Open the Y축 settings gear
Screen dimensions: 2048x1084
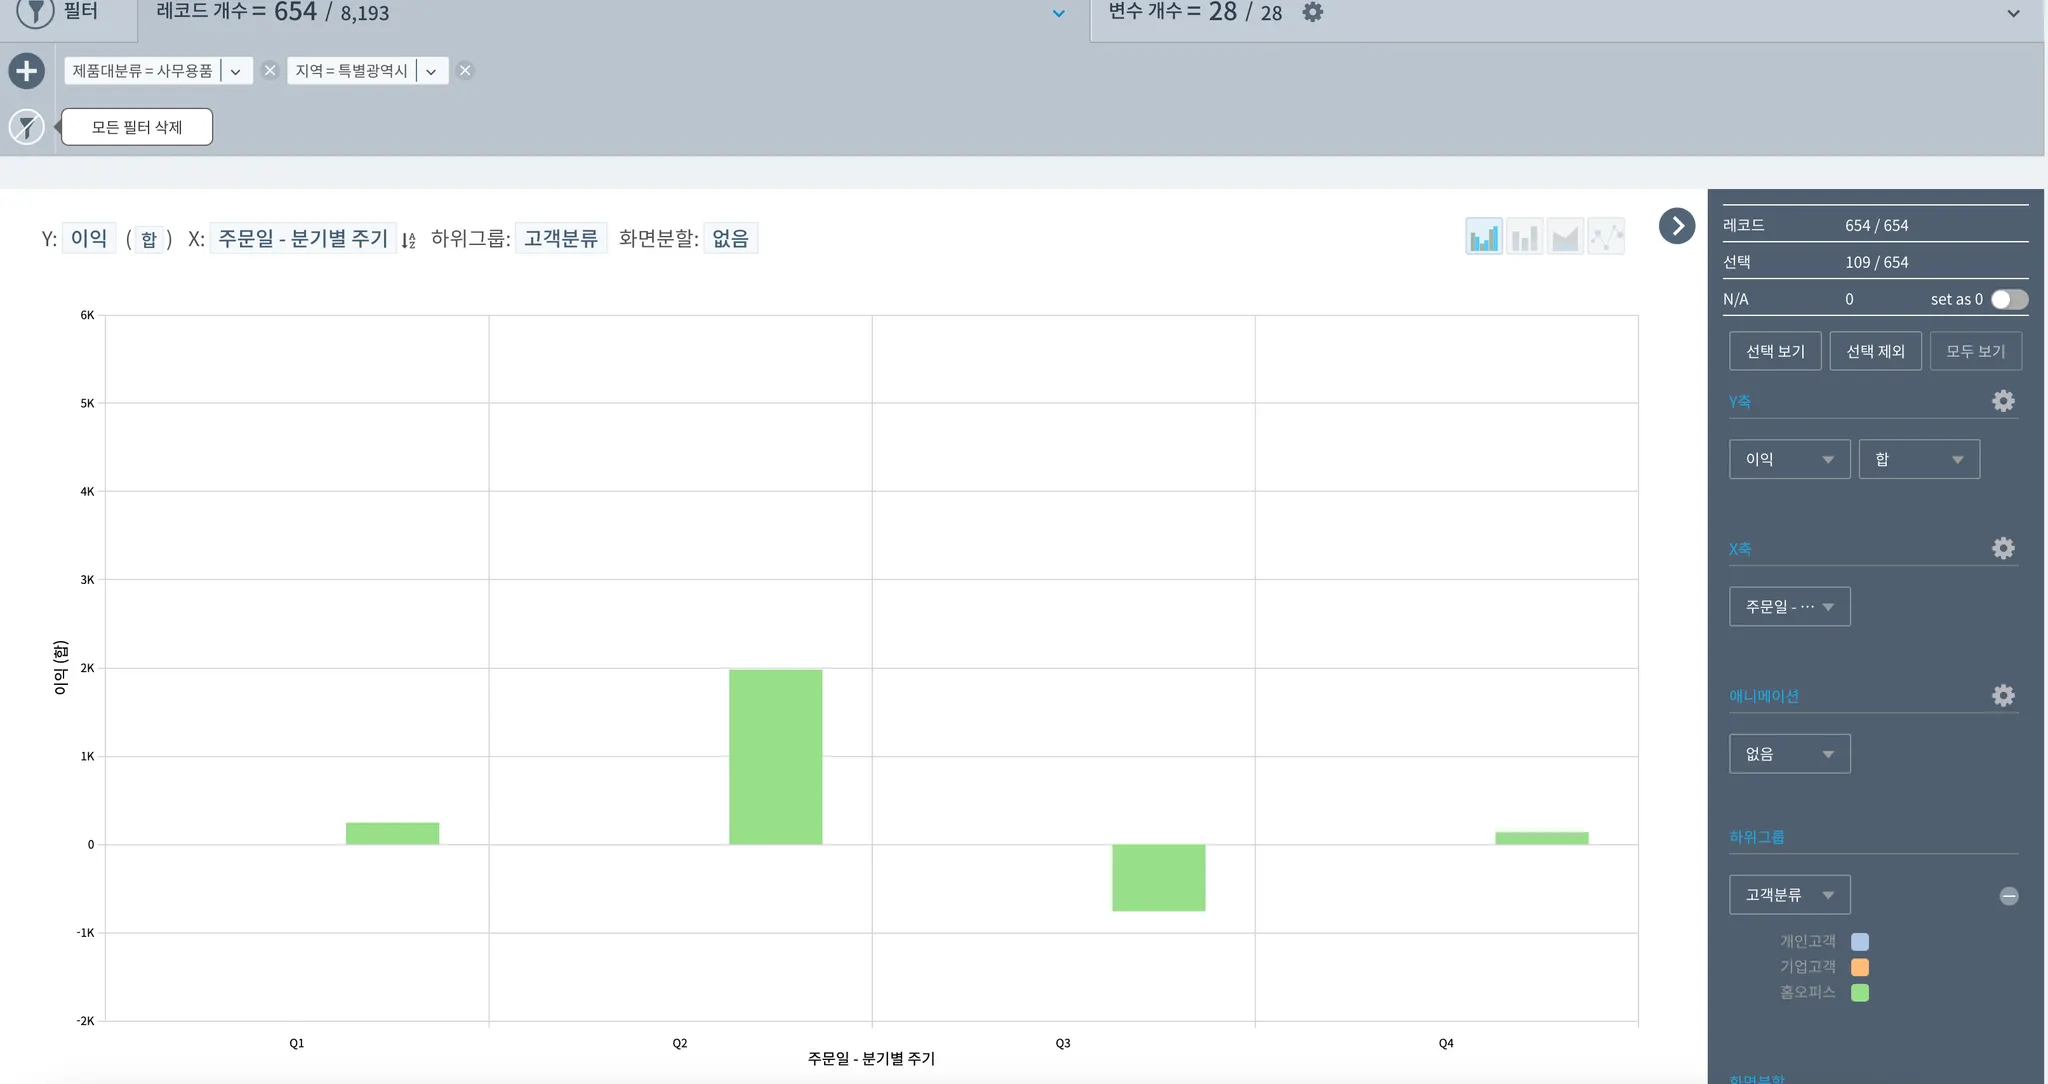(2003, 401)
